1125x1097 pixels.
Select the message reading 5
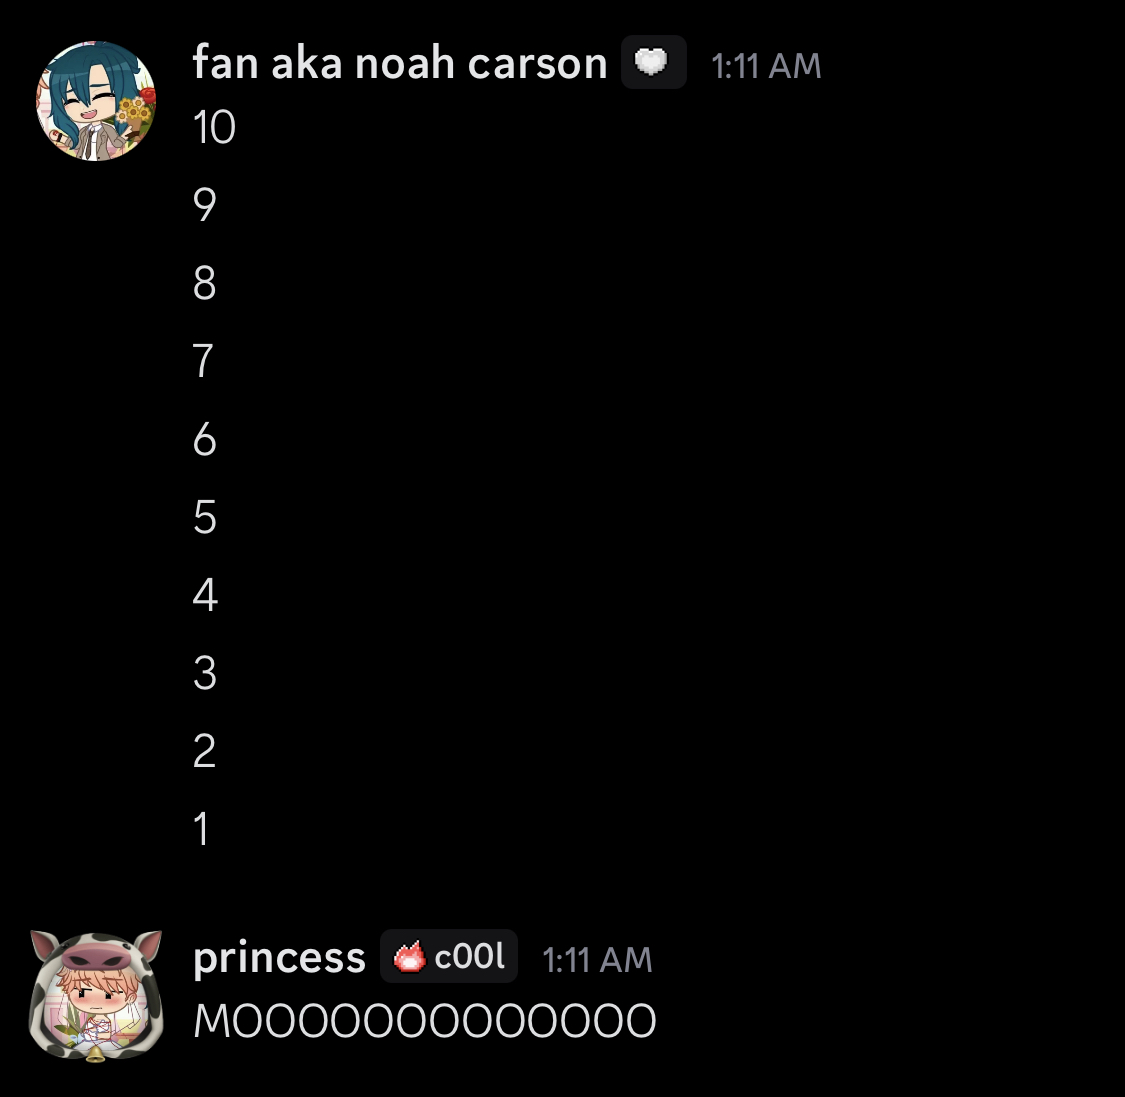[x=204, y=517]
